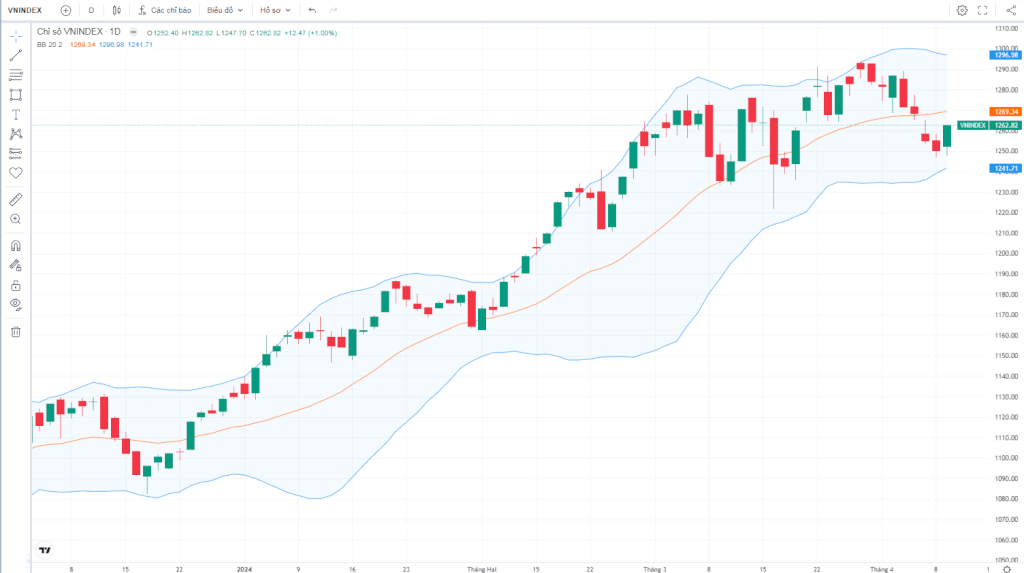Click the share chart icon
The height and width of the screenshot is (573, 1024).
pos(1010,10)
